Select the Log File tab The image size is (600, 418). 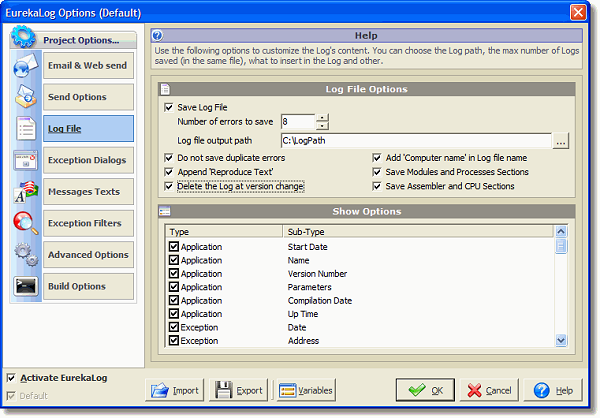pyautogui.click(x=88, y=129)
